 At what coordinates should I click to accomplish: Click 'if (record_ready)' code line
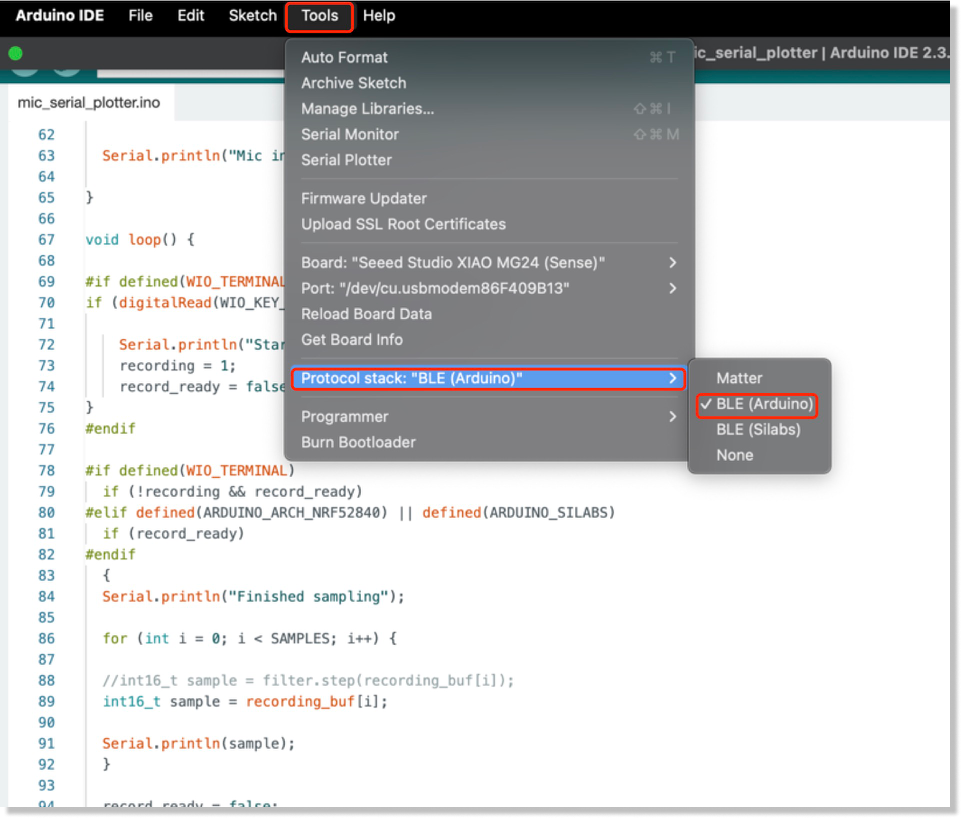click(x=173, y=534)
